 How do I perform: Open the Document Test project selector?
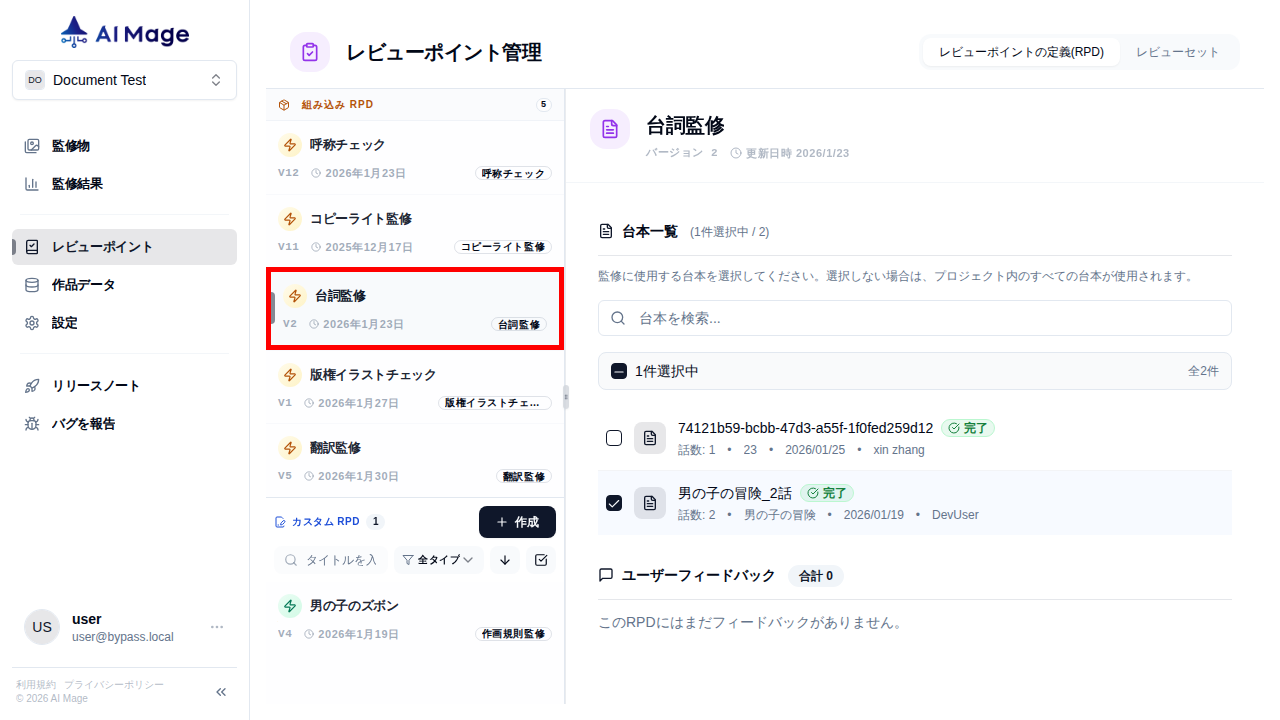pos(124,80)
